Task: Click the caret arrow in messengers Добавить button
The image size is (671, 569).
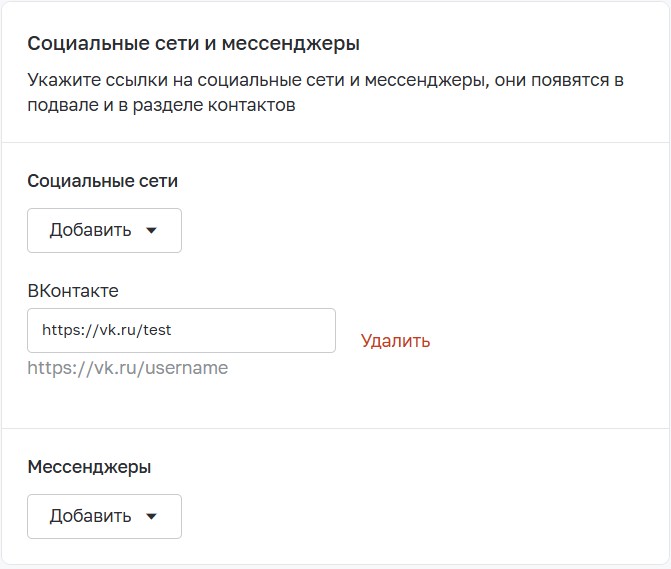Action: point(152,517)
